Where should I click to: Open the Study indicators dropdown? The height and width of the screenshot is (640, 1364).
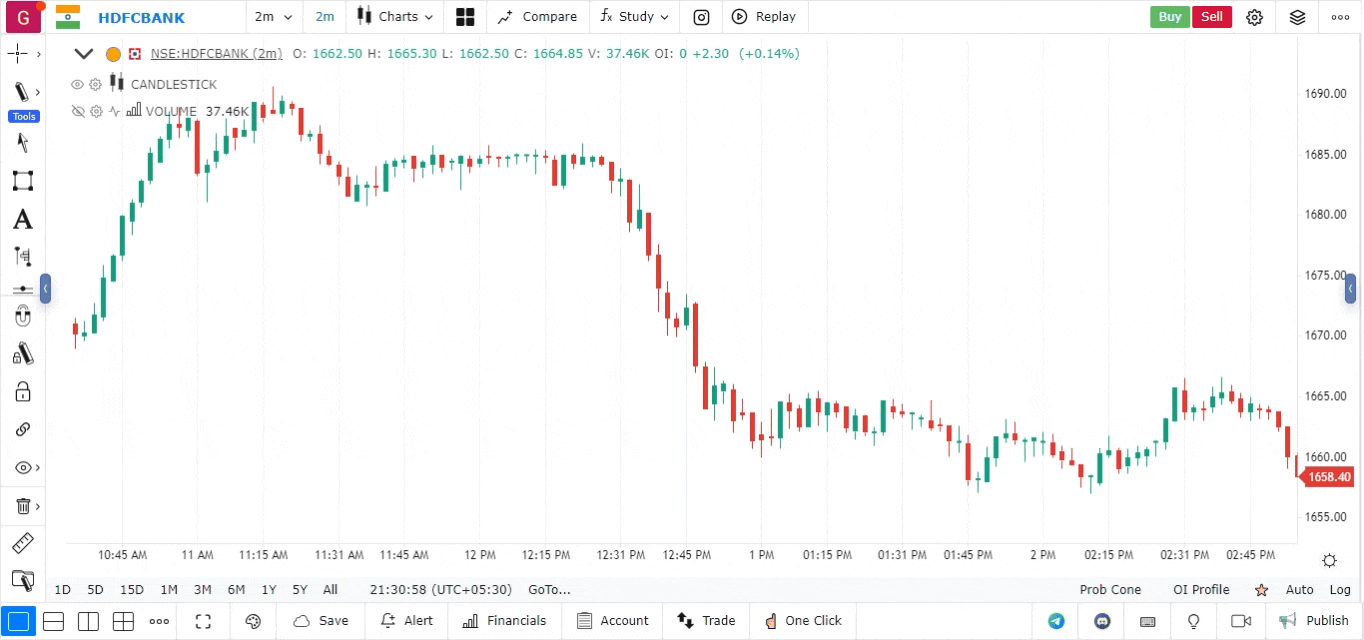tap(635, 17)
